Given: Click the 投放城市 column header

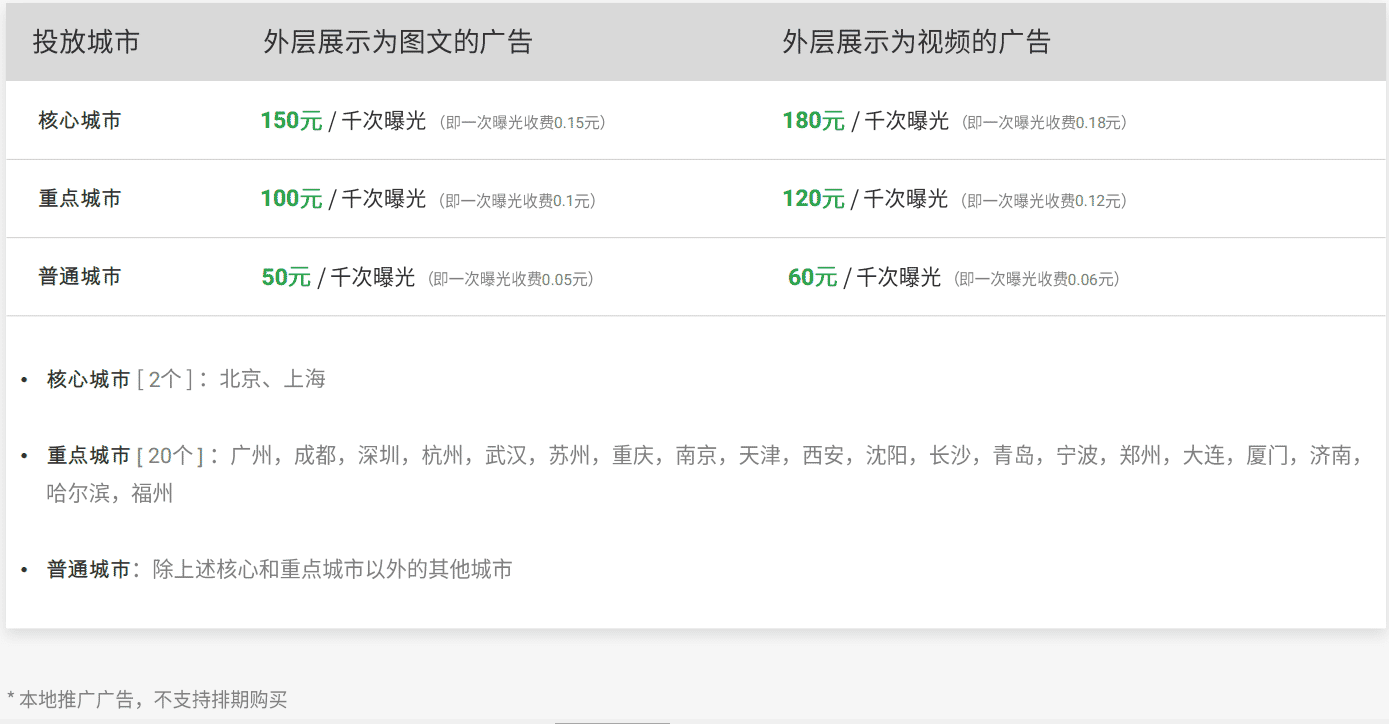Looking at the screenshot, I should 86,42.
